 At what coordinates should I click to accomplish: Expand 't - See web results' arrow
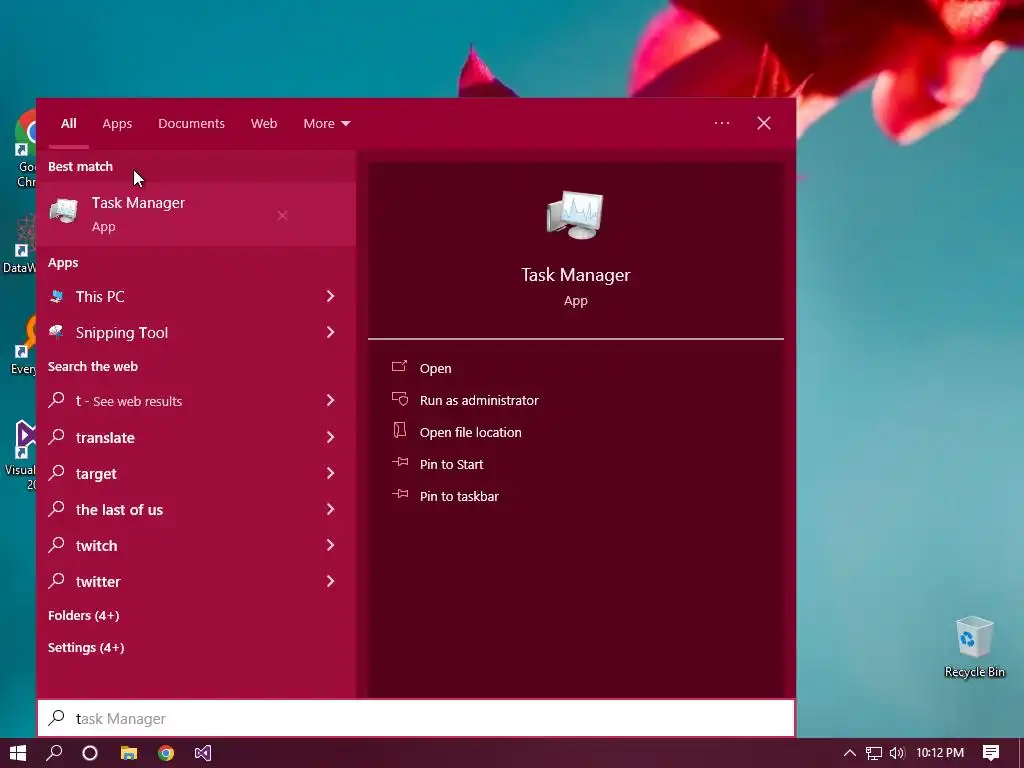[x=330, y=400]
